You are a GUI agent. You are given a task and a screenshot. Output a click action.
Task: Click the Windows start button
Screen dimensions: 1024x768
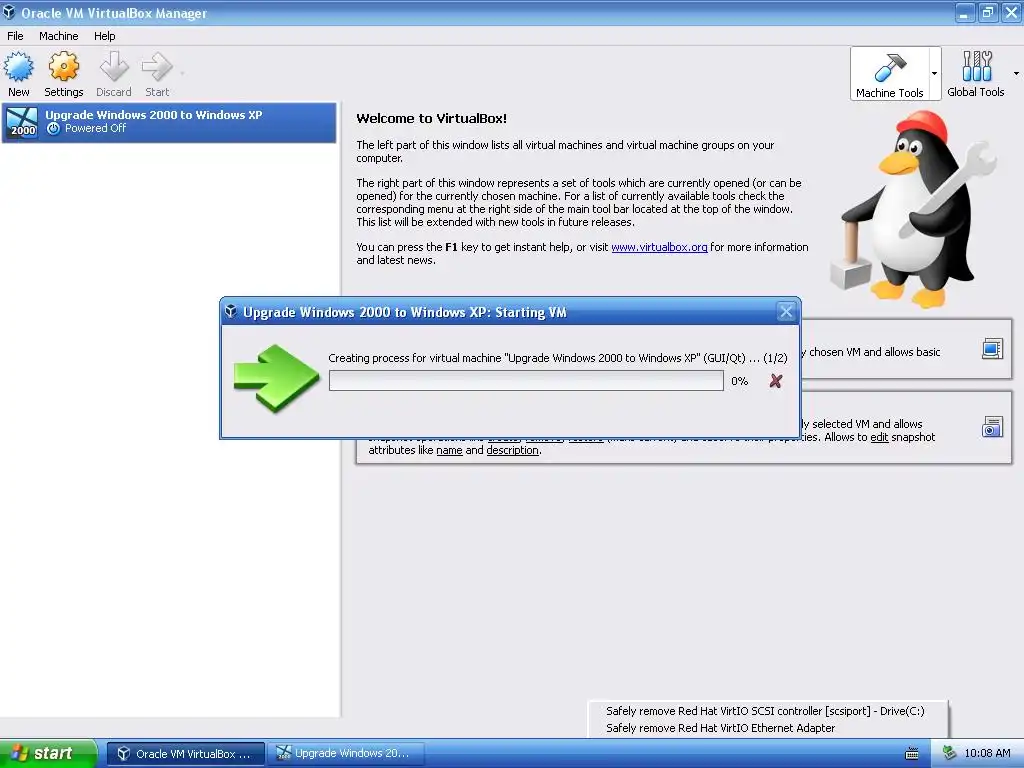tap(48, 753)
